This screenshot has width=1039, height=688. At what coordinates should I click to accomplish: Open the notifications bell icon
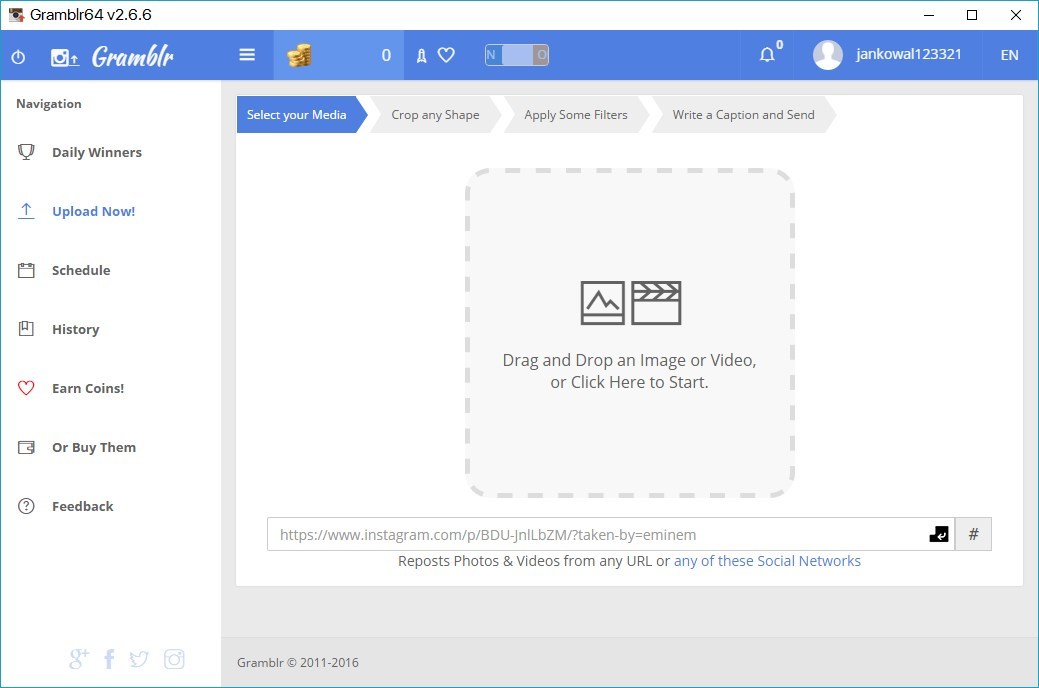click(x=767, y=55)
